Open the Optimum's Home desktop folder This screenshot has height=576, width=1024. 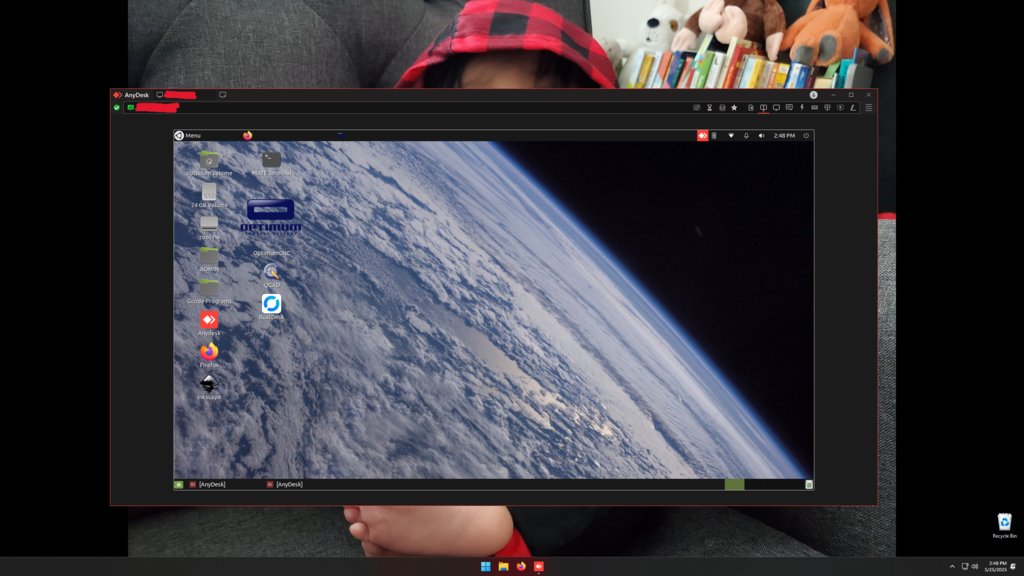(209, 163)
